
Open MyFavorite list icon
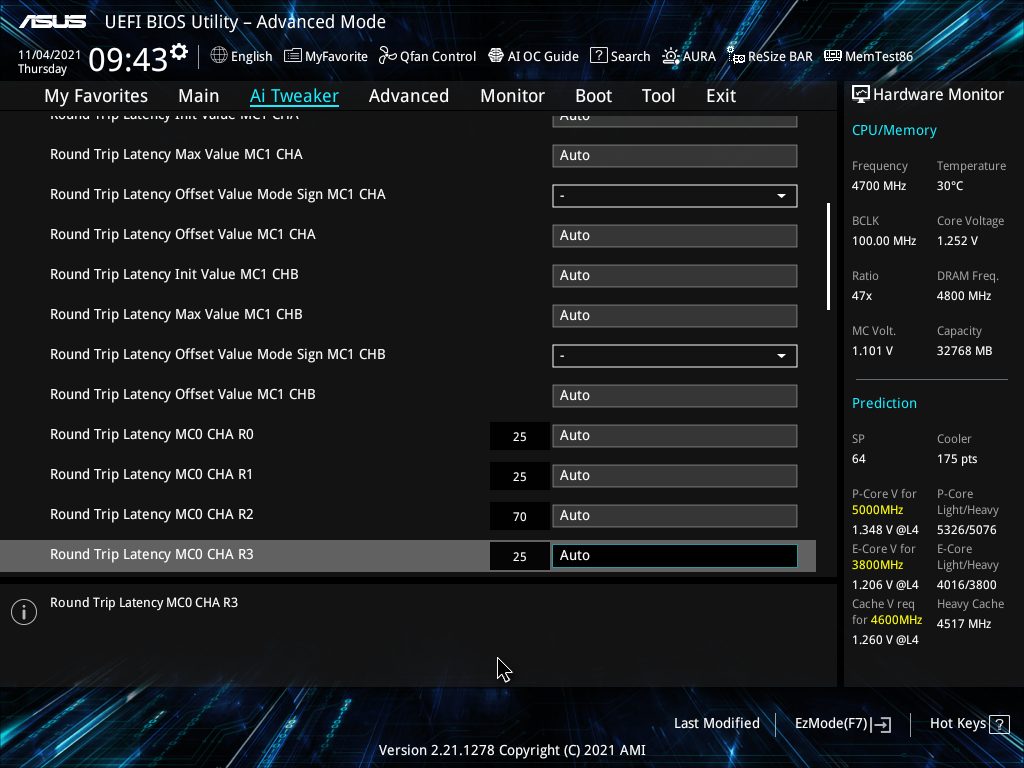coord(293,56)
